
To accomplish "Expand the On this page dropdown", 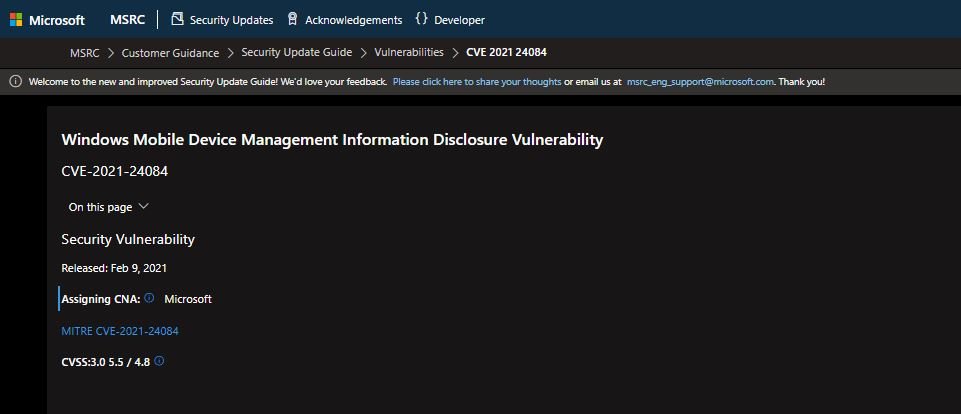I will pyautogui.click(x=108, y=207).
